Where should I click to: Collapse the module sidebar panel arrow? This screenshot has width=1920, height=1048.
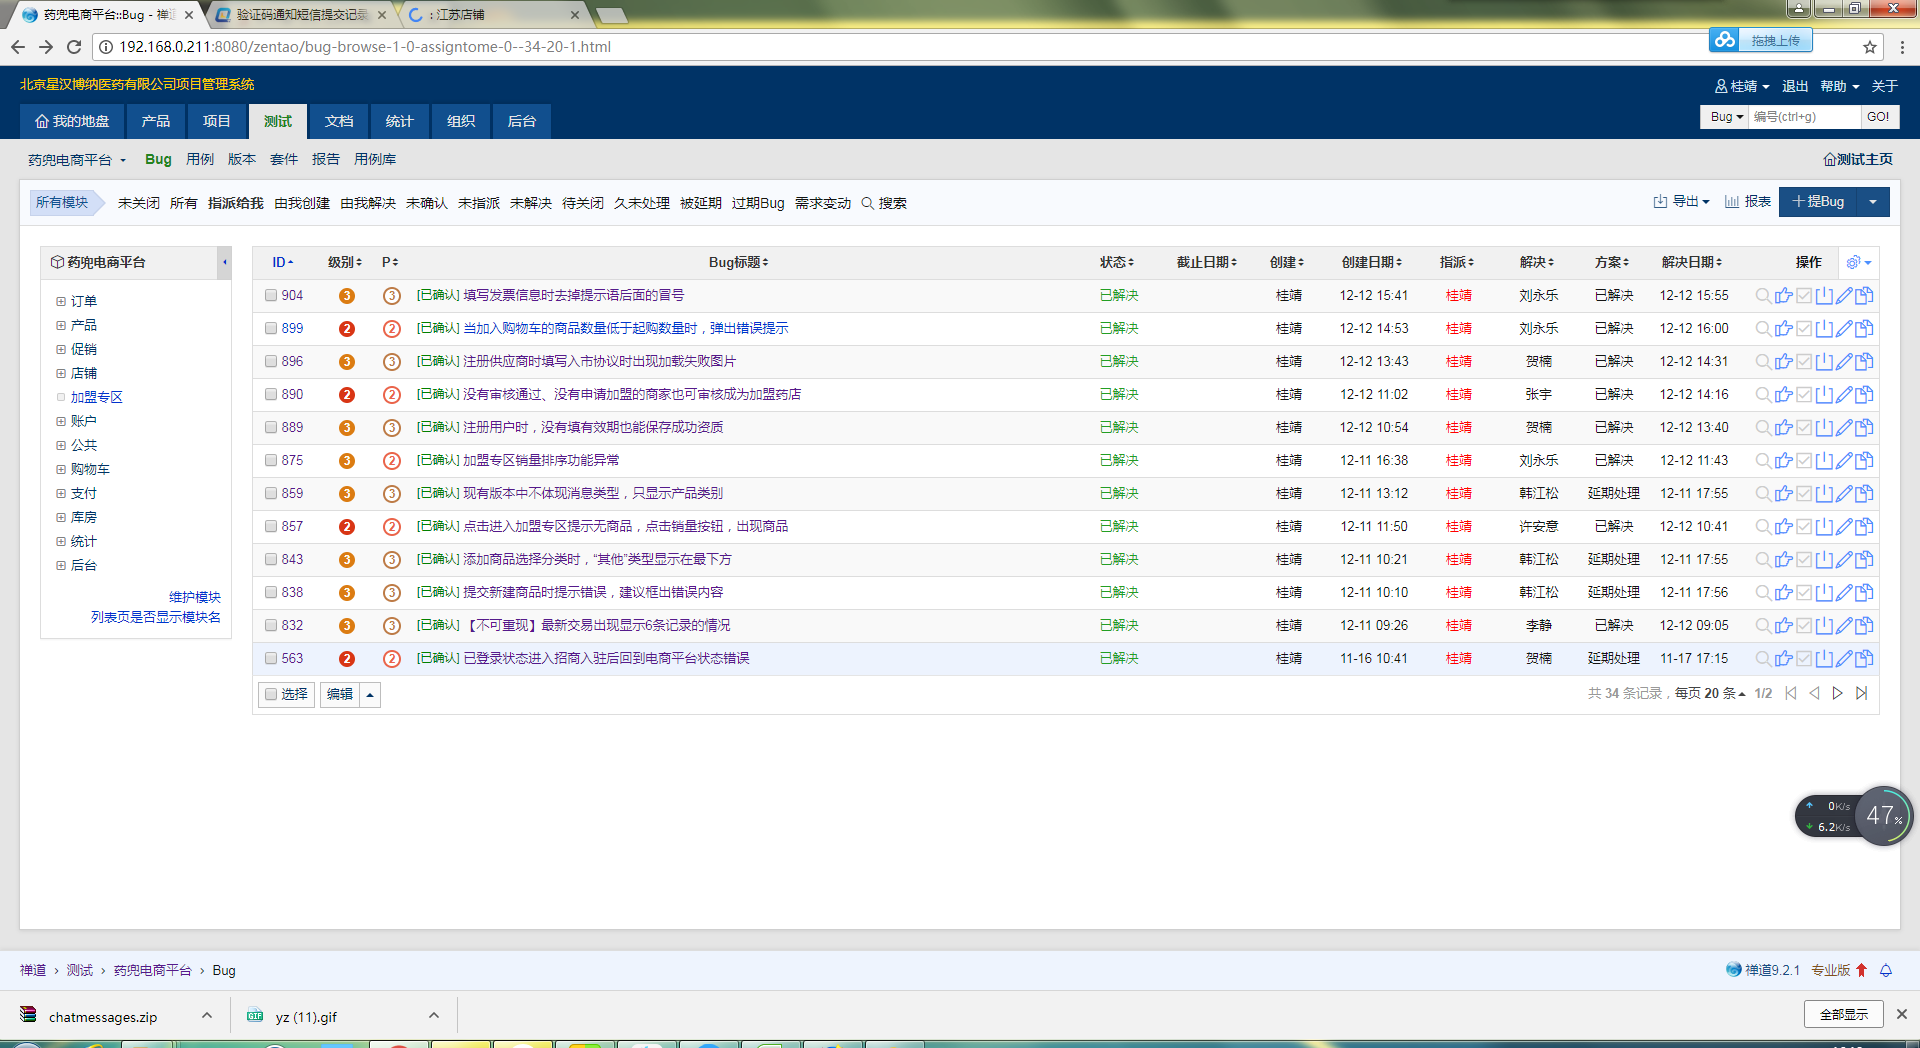(x=225, y=262)
